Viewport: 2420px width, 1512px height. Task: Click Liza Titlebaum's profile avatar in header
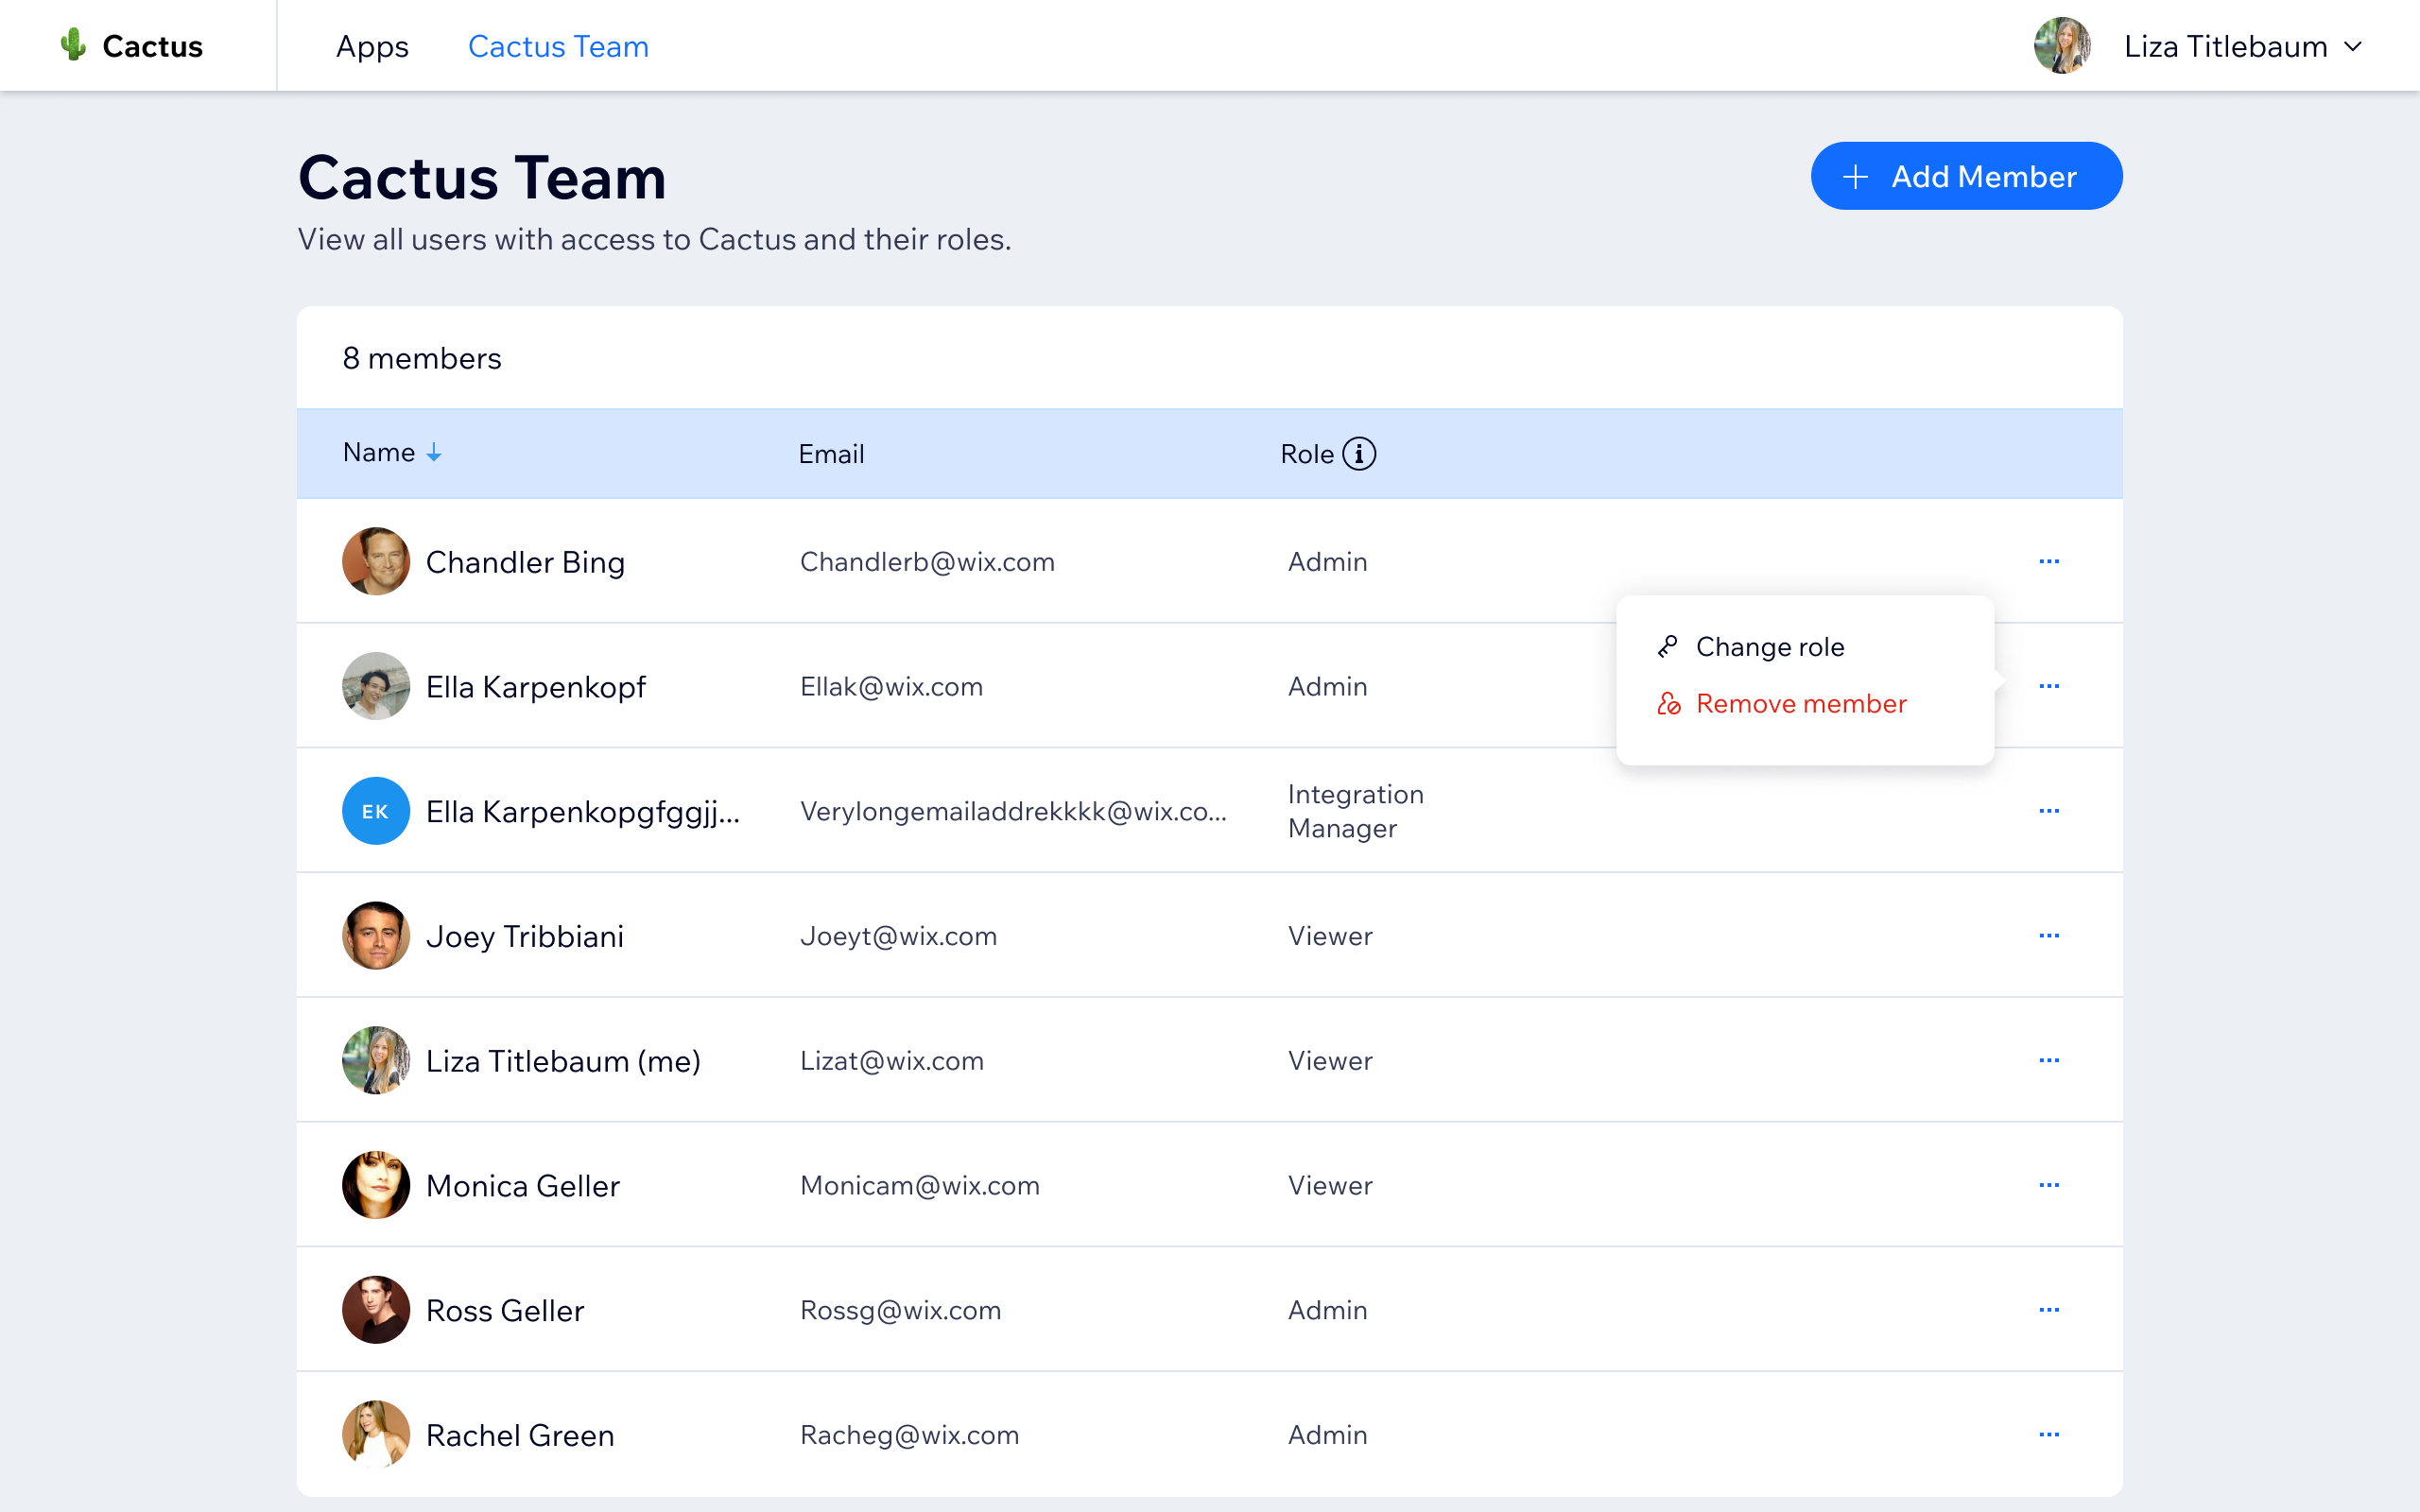point(2062,46)
